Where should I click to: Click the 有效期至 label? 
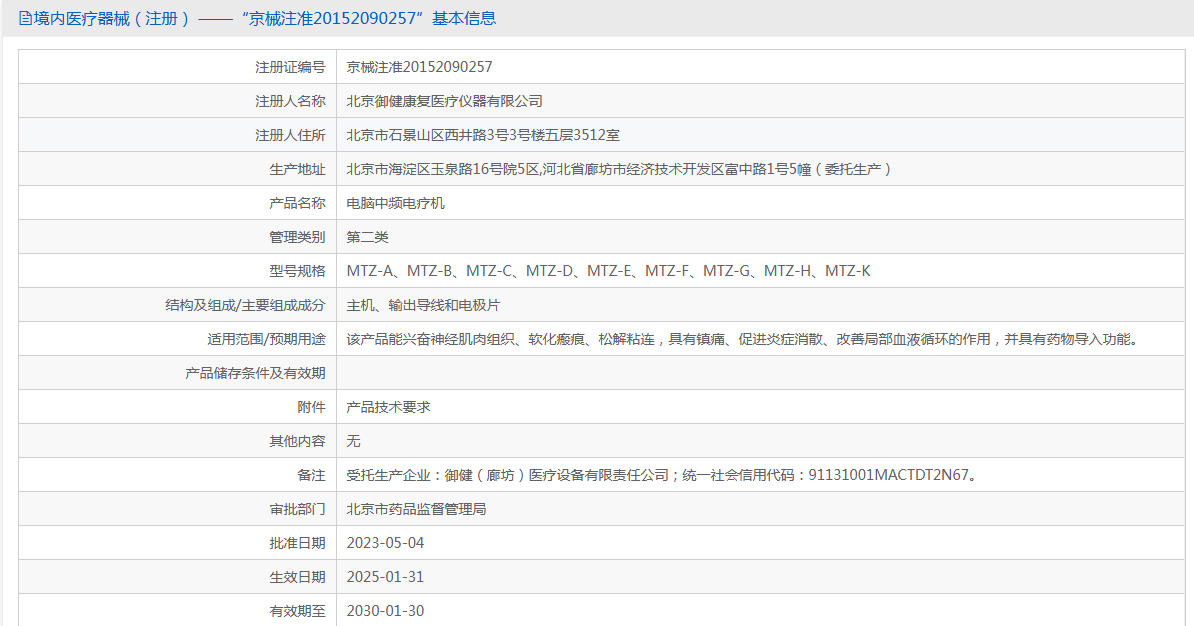(x=297, y=612)
